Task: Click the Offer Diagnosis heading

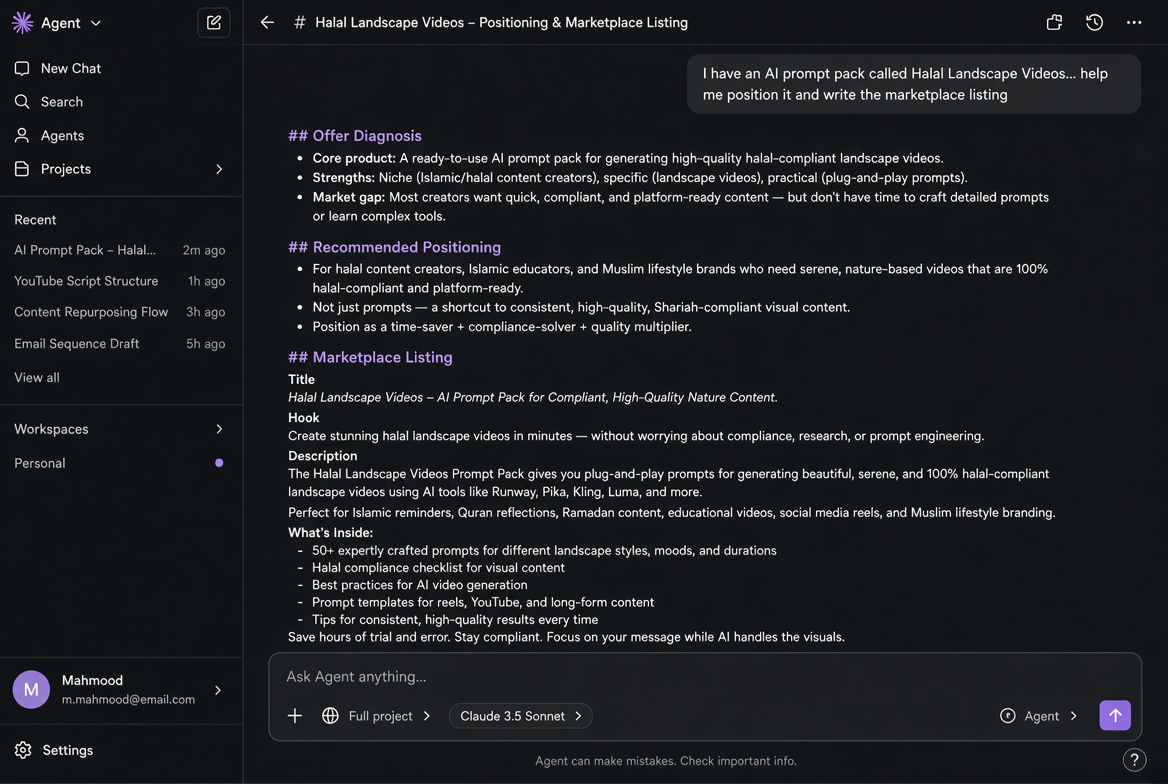Action: pyautogui.click(x=355, y=136)
